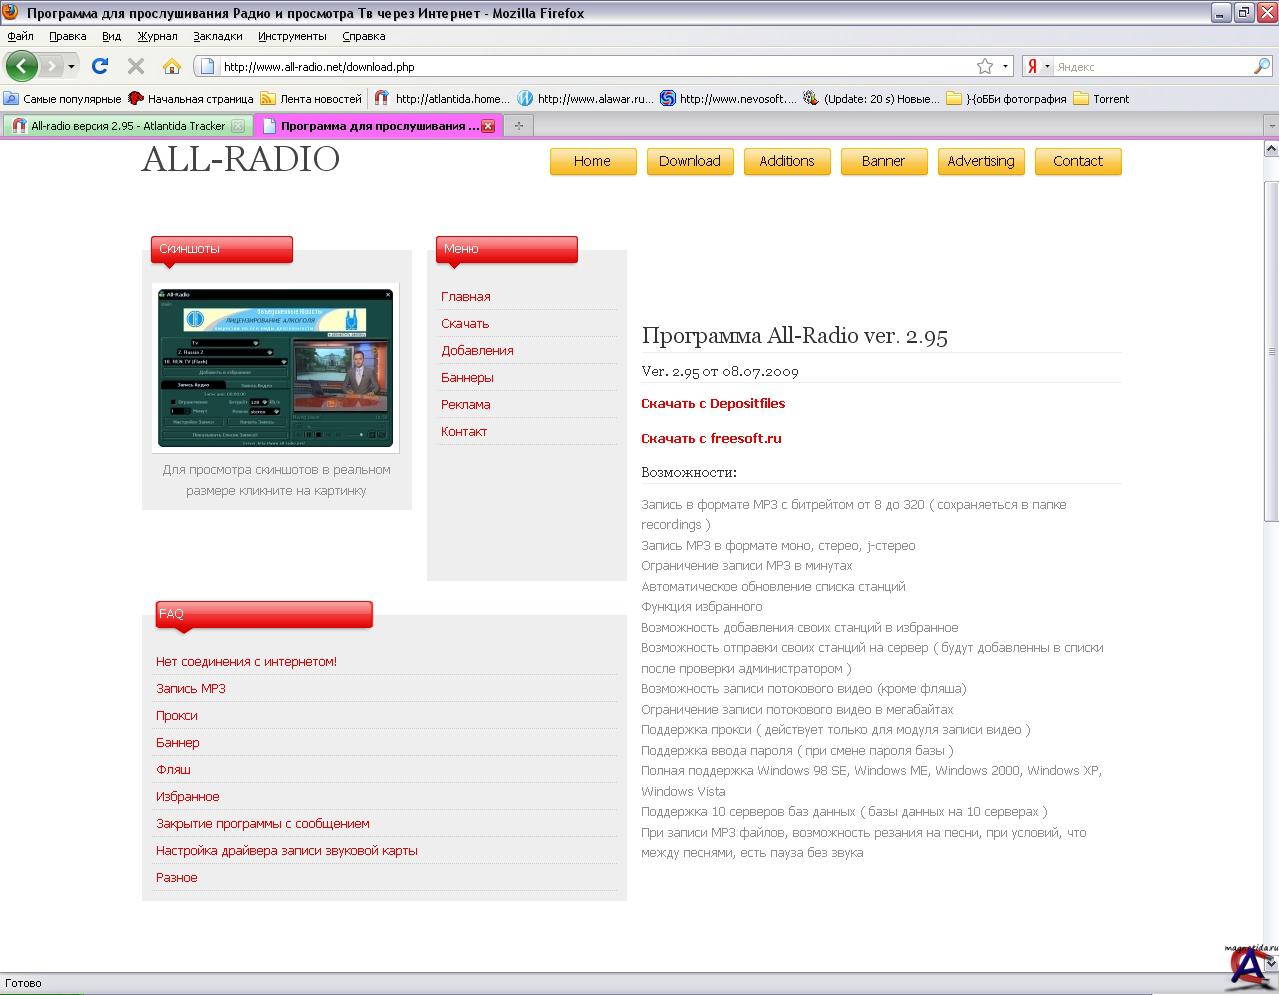Viewport: 1279px width, 995px height.
Task: Close the active tab with red X
Action: pos(488,126)
